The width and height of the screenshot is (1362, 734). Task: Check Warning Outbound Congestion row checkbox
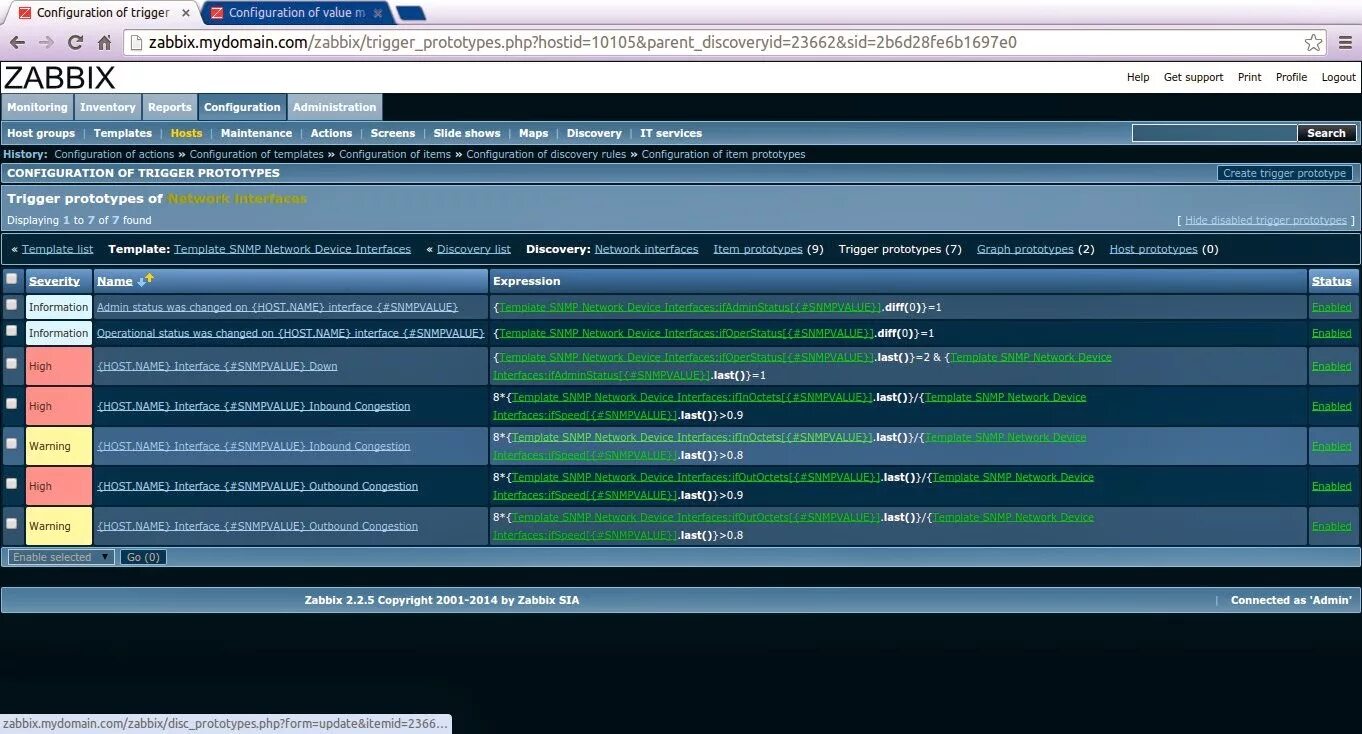coord(11,523)
